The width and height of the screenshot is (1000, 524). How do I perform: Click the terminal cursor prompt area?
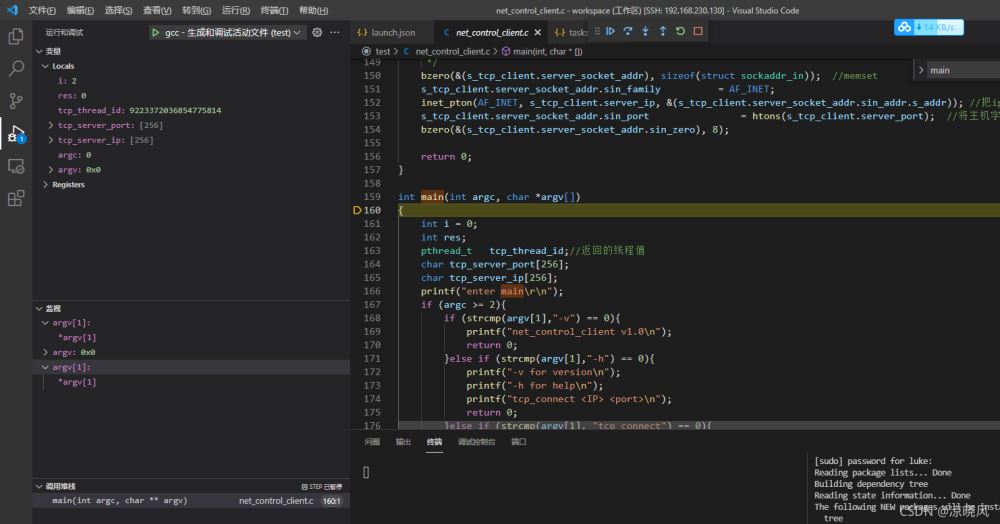pos(366,472)
